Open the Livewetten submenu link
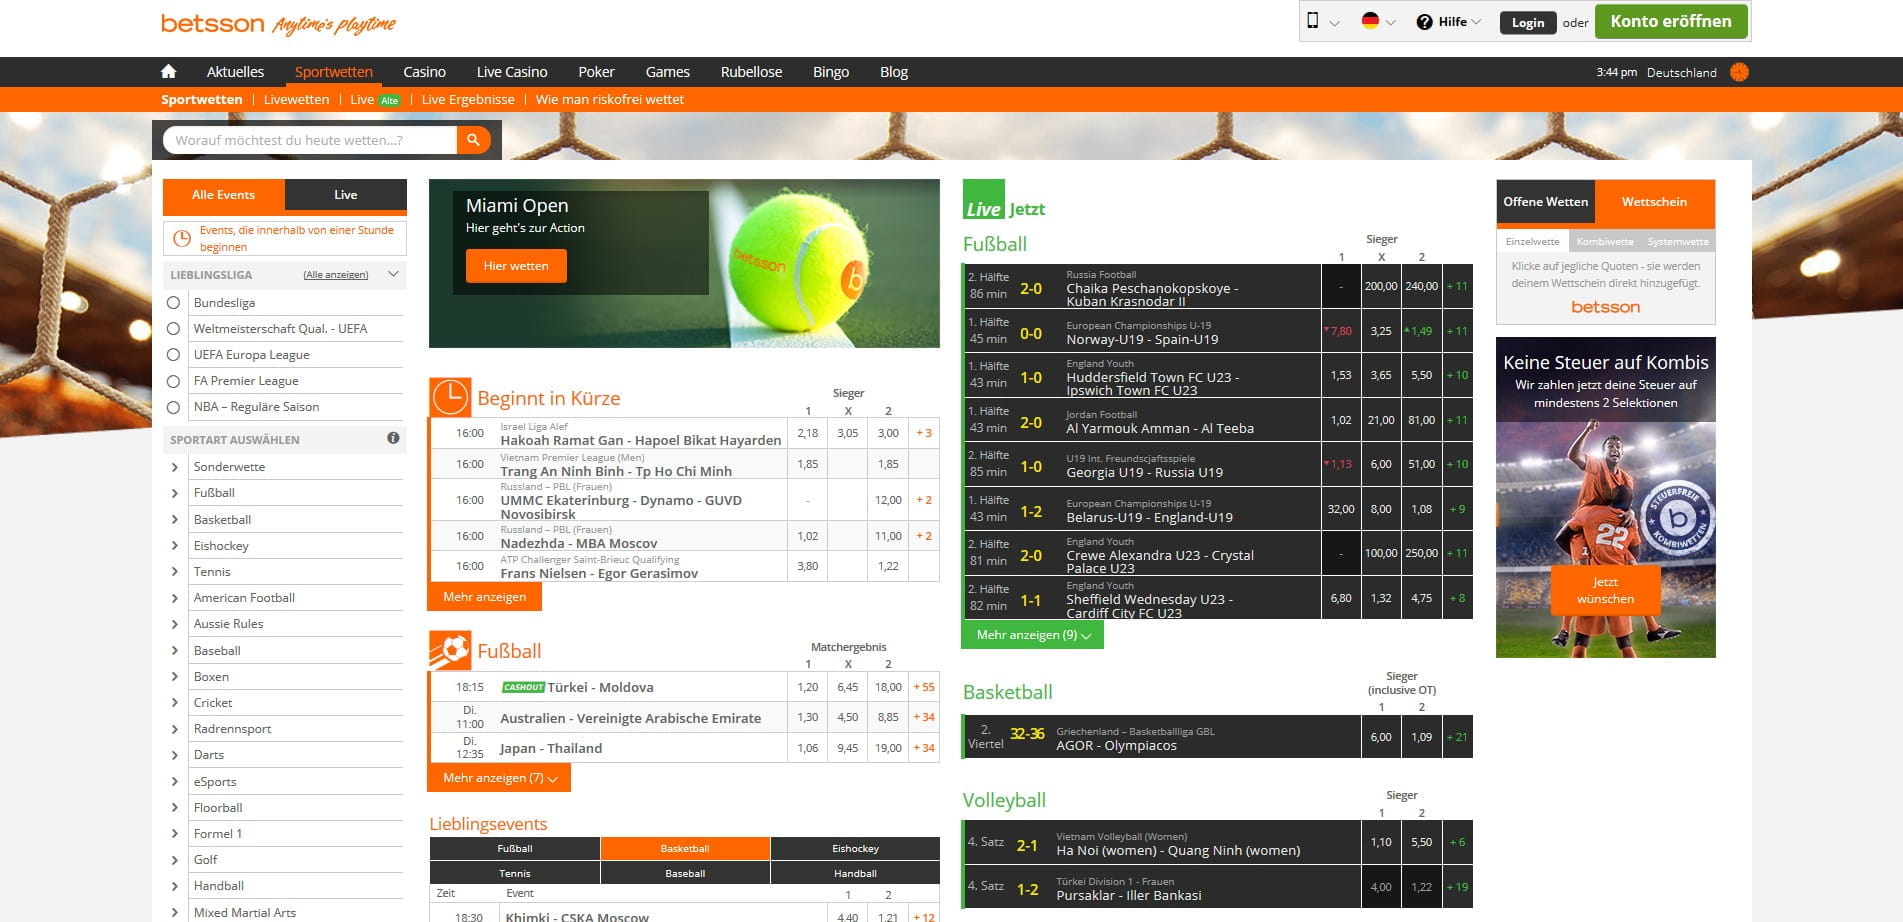 296,100
